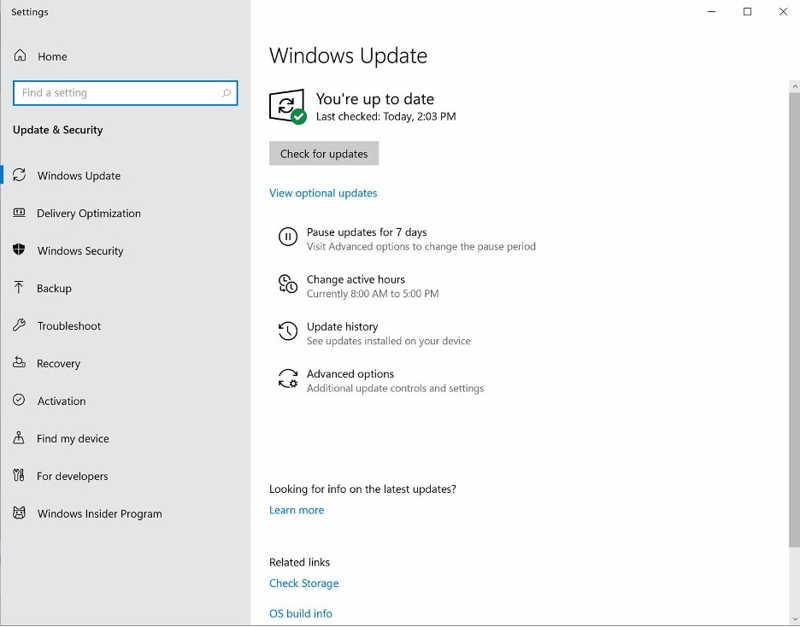Click the Learn more link
Image resolution: width=800 pixels, height=627 pixels.
[x=296, y=510]
